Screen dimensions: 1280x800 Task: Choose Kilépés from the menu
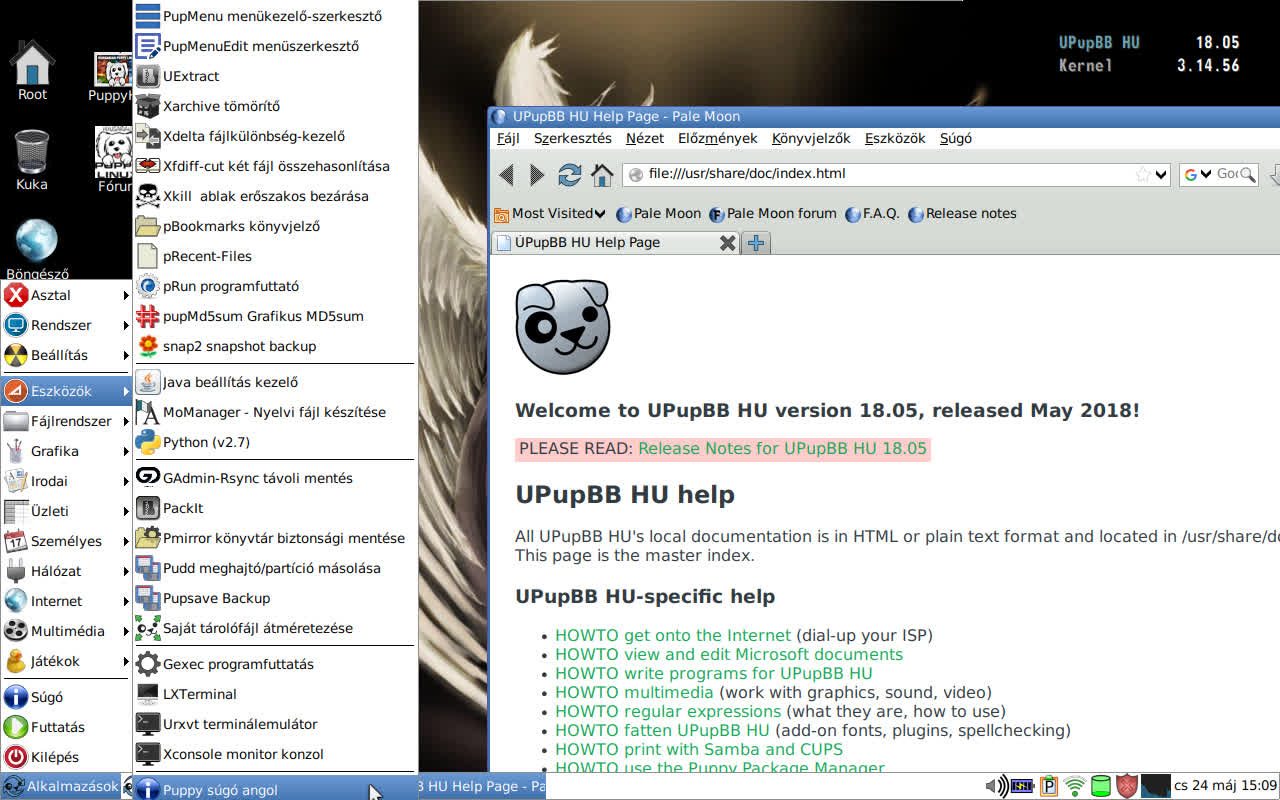pos(67,757)
